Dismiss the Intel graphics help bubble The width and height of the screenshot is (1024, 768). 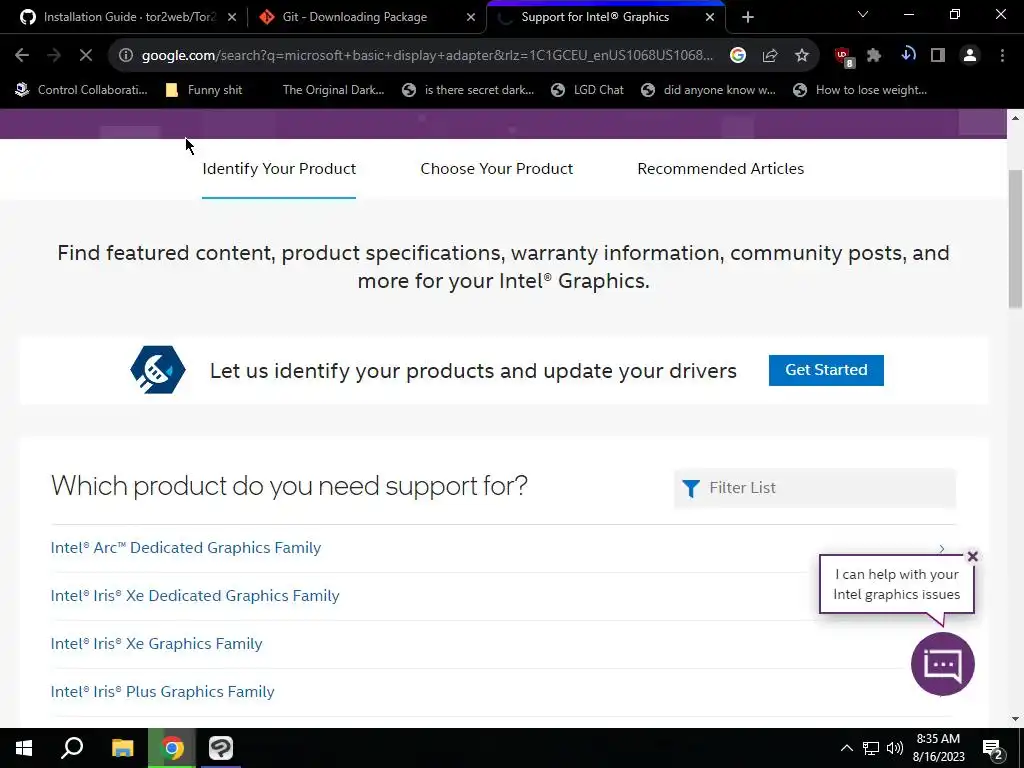(972, 556)
